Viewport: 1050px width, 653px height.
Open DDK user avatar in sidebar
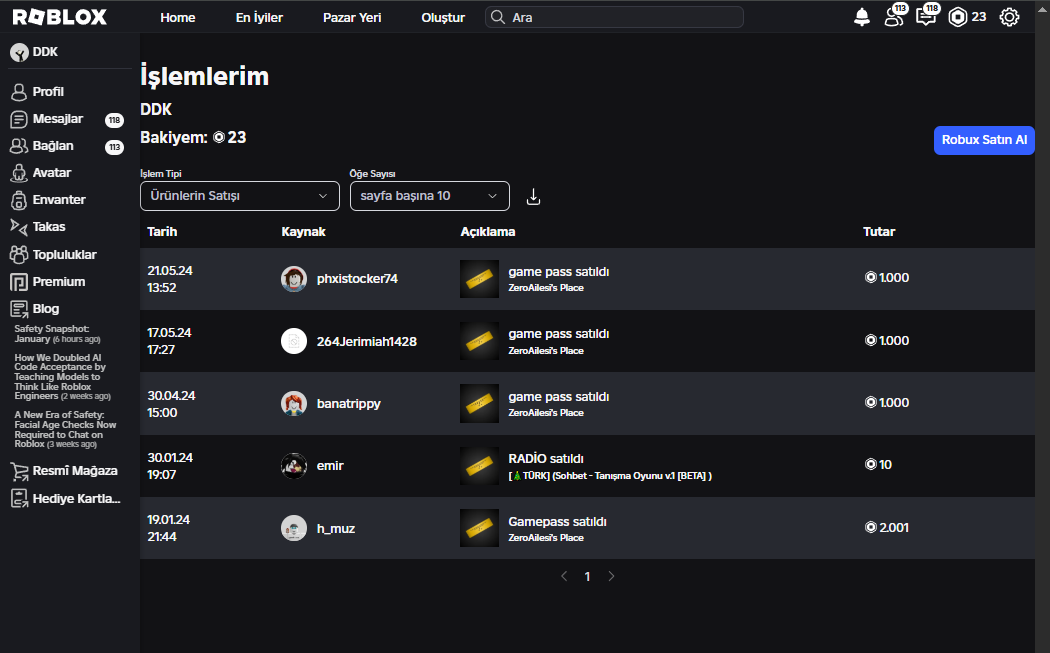pos(19,52)
